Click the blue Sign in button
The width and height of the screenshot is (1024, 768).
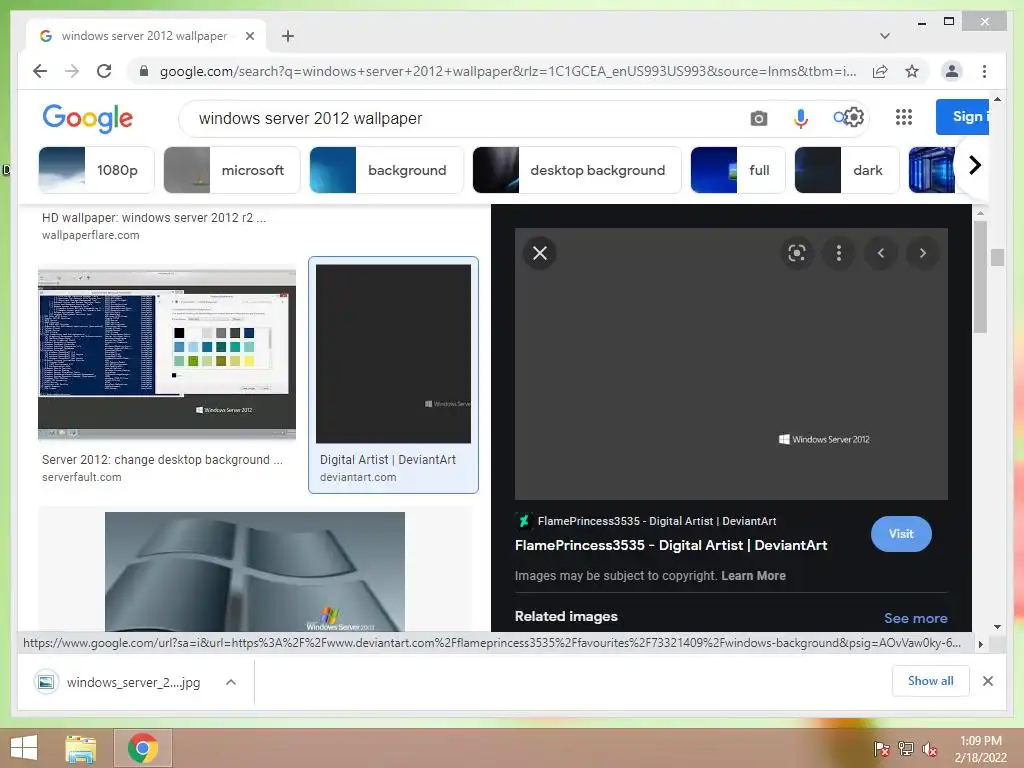click(x=963, y=117)
